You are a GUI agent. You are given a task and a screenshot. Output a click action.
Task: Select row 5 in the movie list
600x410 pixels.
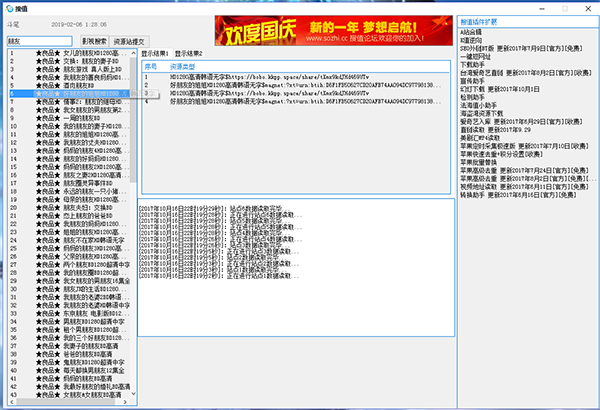tap(70, 85)
